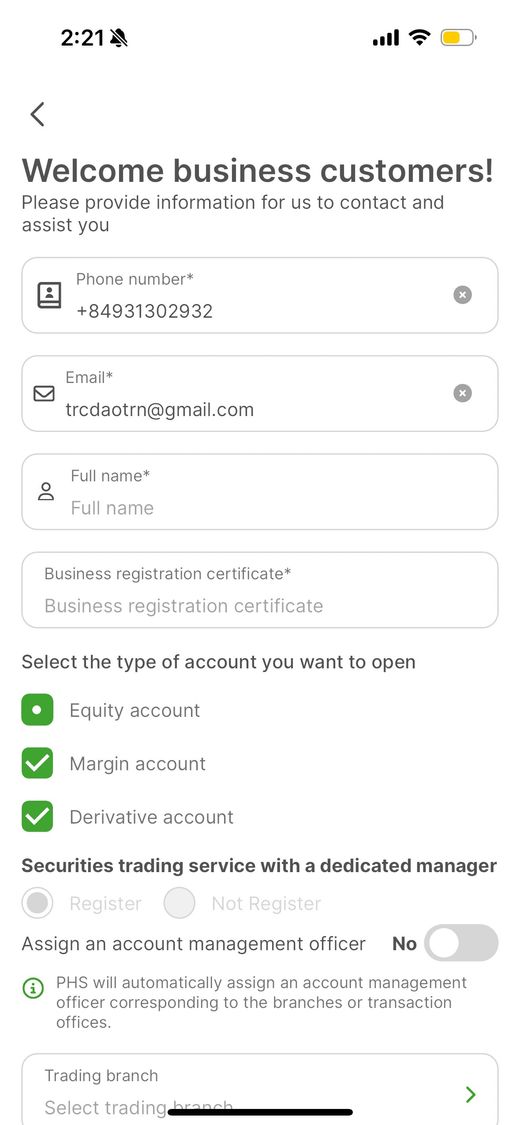Select the Not Register radio button
Image resolution: width=520 pixels, height=1125 pixels.
coord(179,903)
